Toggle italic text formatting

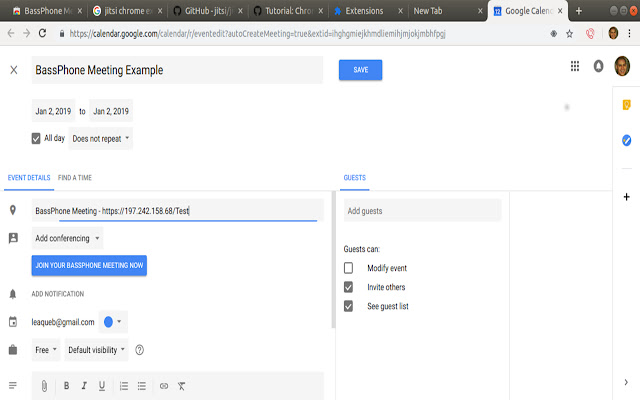pos(84,386)
